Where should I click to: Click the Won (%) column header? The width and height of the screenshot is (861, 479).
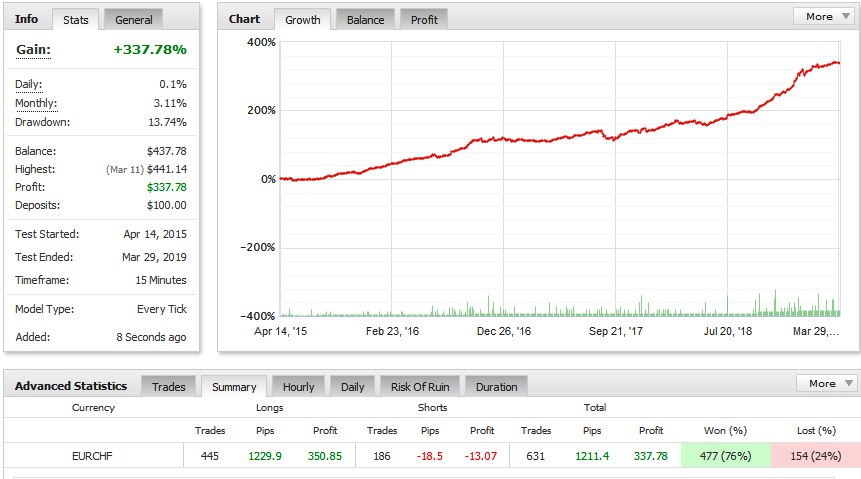(x=725, y=431)
